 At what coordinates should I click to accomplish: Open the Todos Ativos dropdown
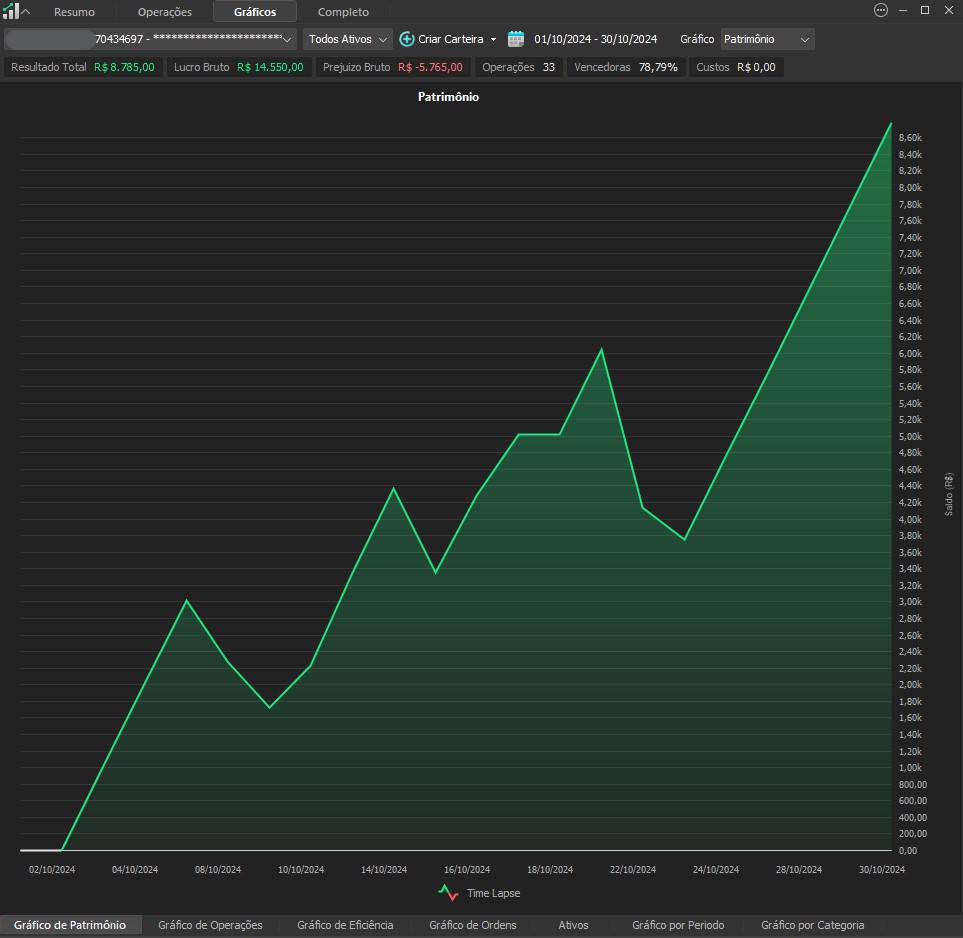(x=348, y=39)
